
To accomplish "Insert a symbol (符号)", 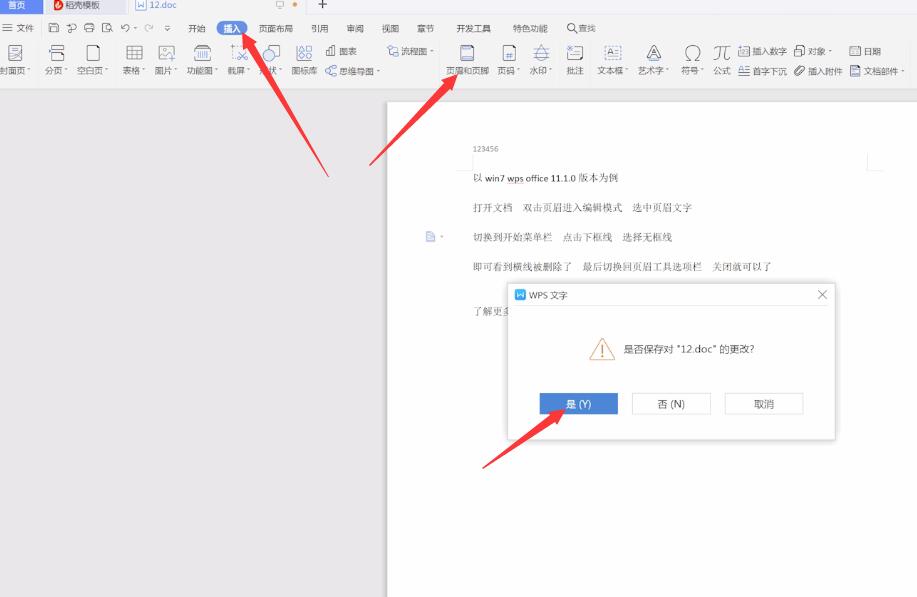I will click(692, 60).
